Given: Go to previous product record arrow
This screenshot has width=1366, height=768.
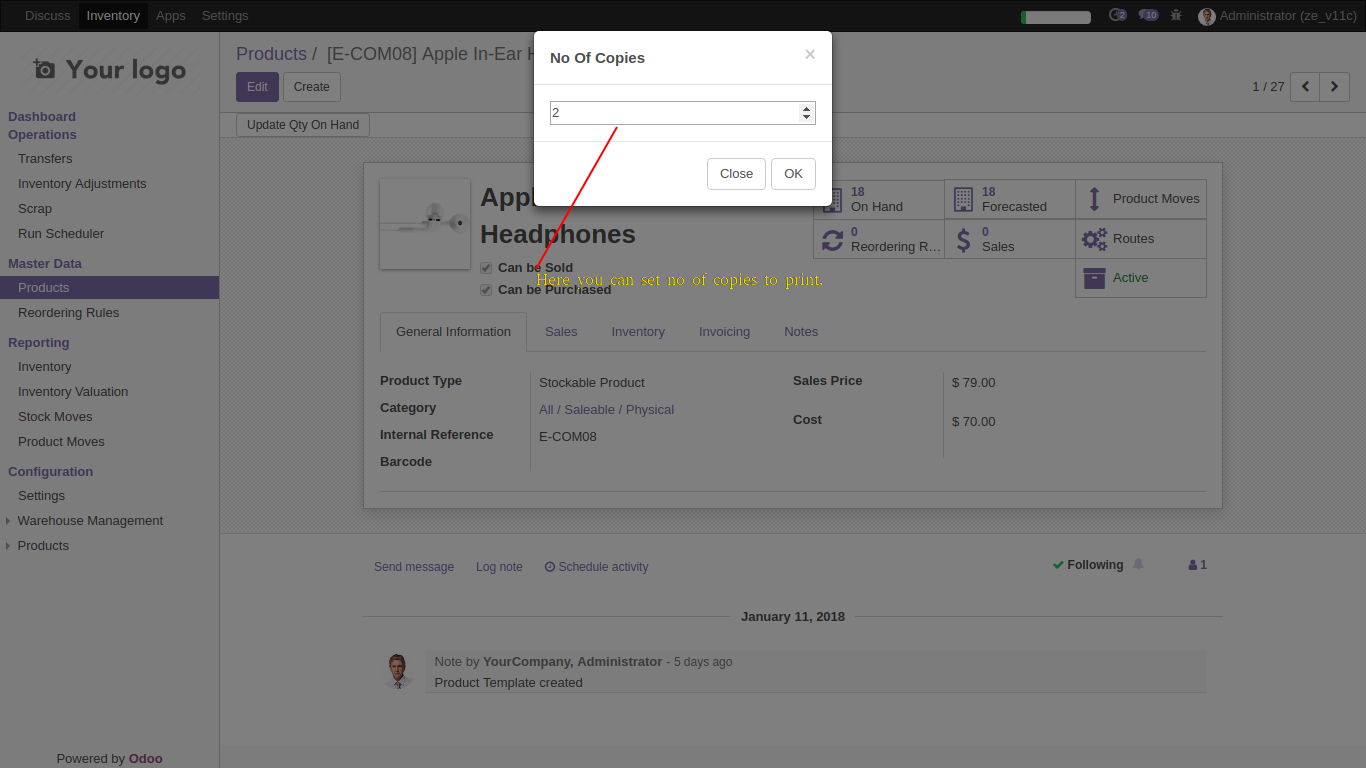Looking at the screenshot, I should tap(1305, 87).
